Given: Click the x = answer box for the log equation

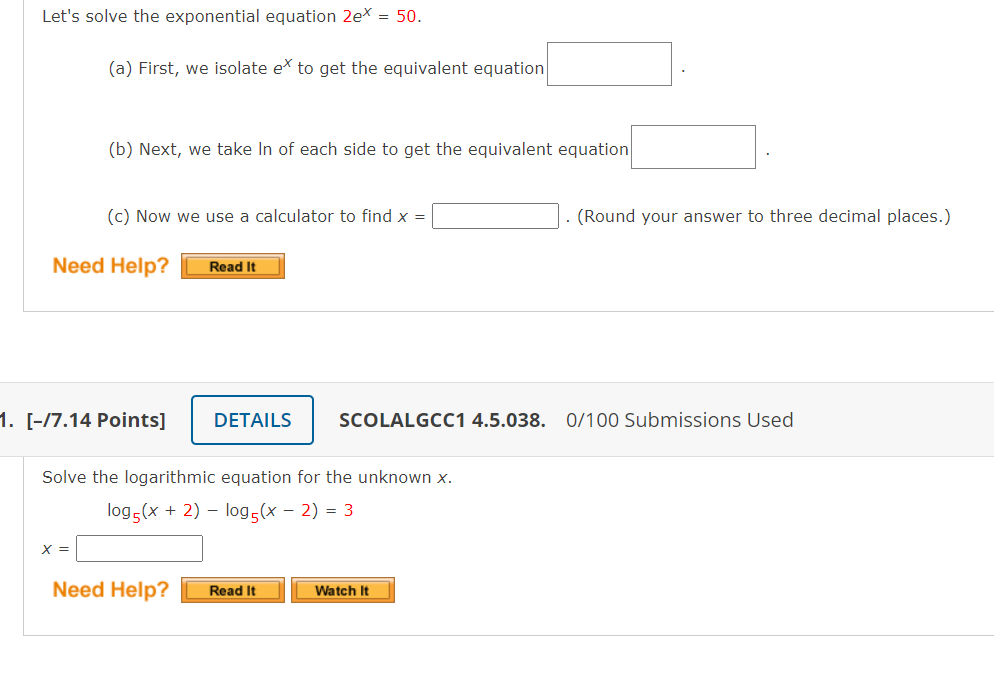Looking at the screenshot, I should point(139,548).
